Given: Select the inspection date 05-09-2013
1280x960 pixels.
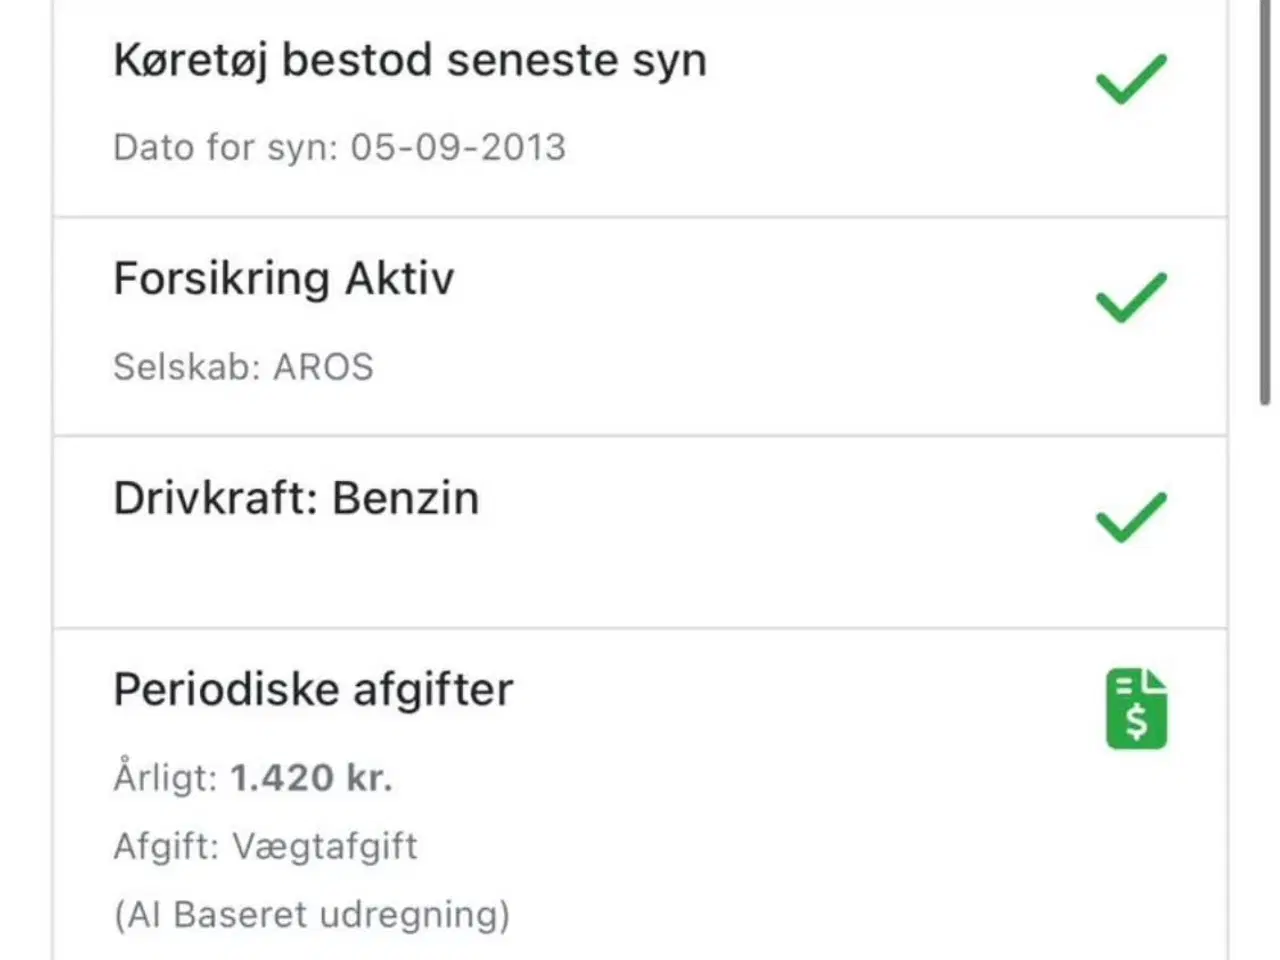Looking at the screenshot, I should [x=458, y=148].
